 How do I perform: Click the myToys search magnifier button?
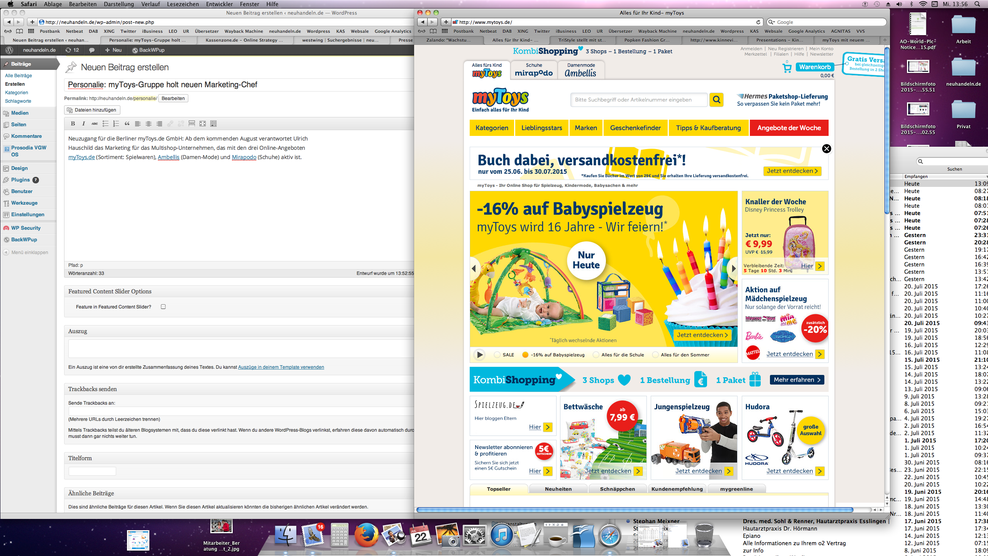[716, 100]
